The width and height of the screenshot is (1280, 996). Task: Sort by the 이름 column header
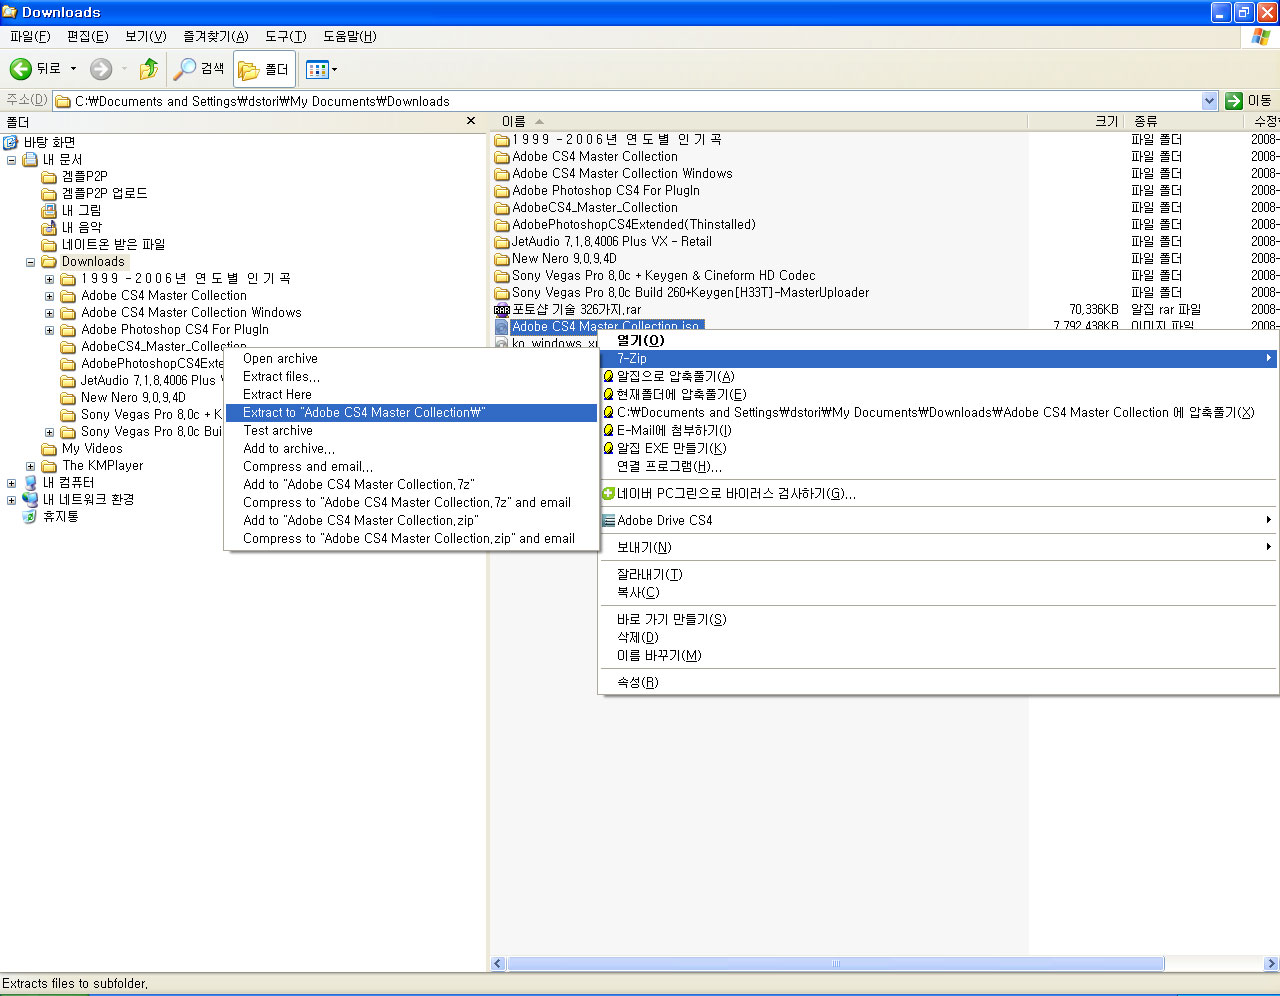760,121
